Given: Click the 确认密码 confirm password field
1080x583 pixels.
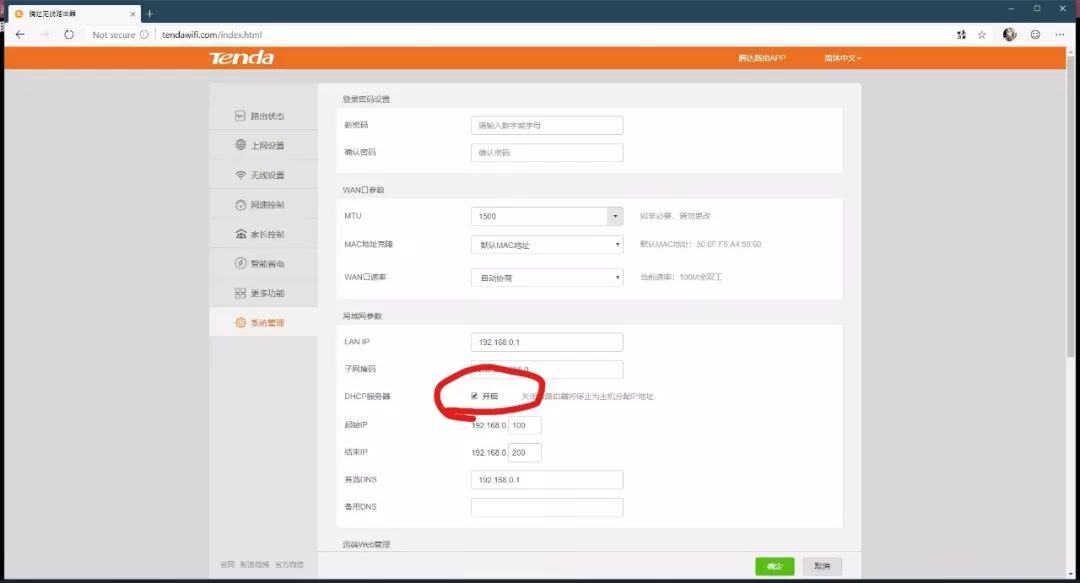Looking at the screenshot, I should pos(547,152).
